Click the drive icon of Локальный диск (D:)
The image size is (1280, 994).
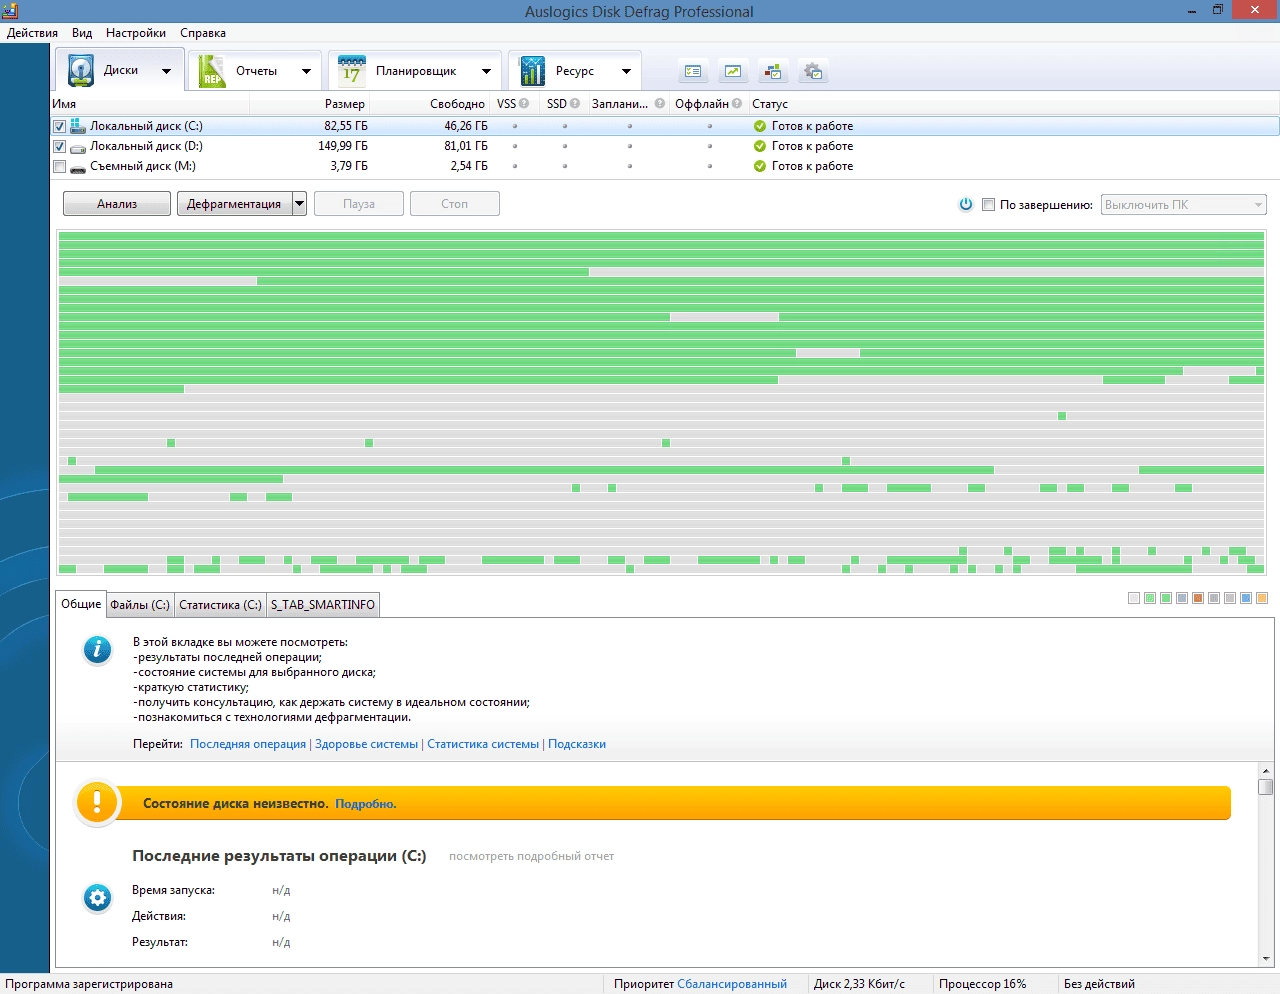click(78, 147)
